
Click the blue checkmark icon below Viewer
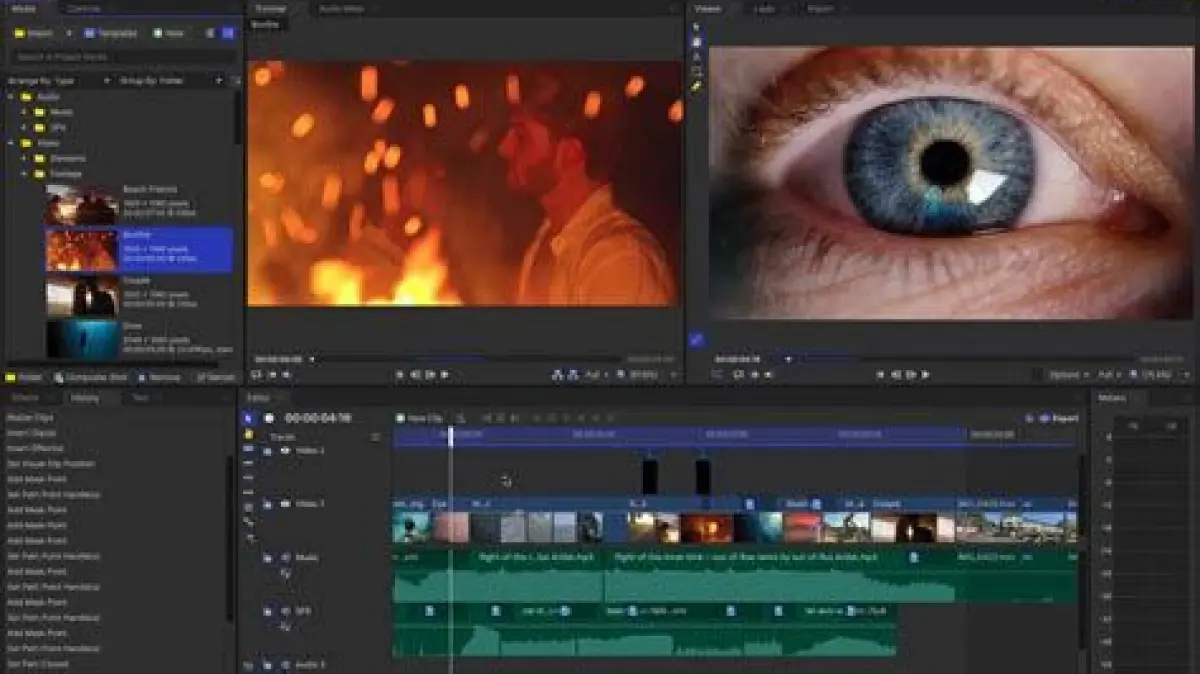pos(697,340)
